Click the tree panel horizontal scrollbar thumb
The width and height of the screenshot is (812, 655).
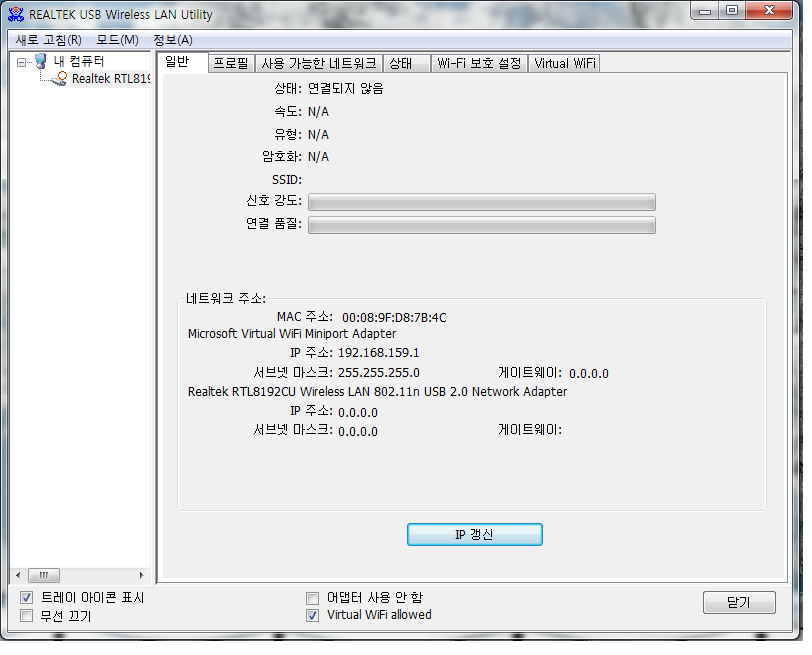44,575
